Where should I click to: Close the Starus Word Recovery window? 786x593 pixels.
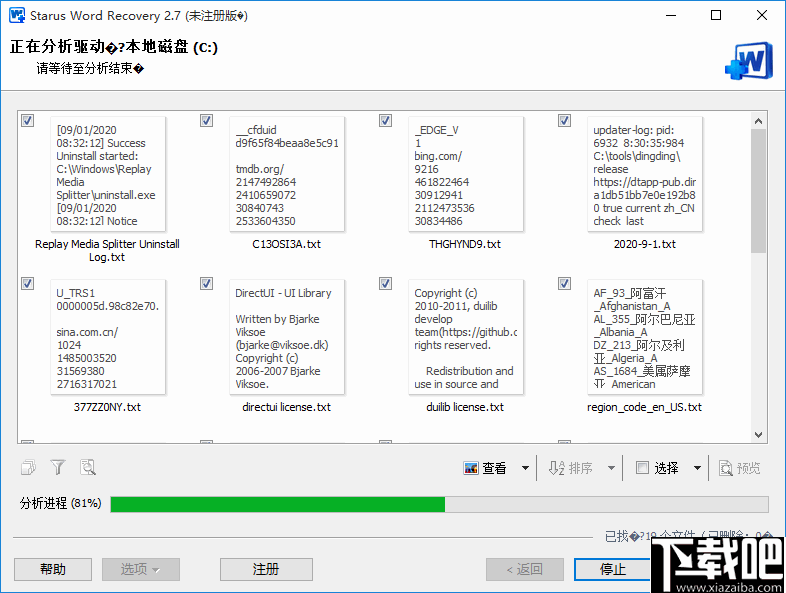[x=762, y=16]
